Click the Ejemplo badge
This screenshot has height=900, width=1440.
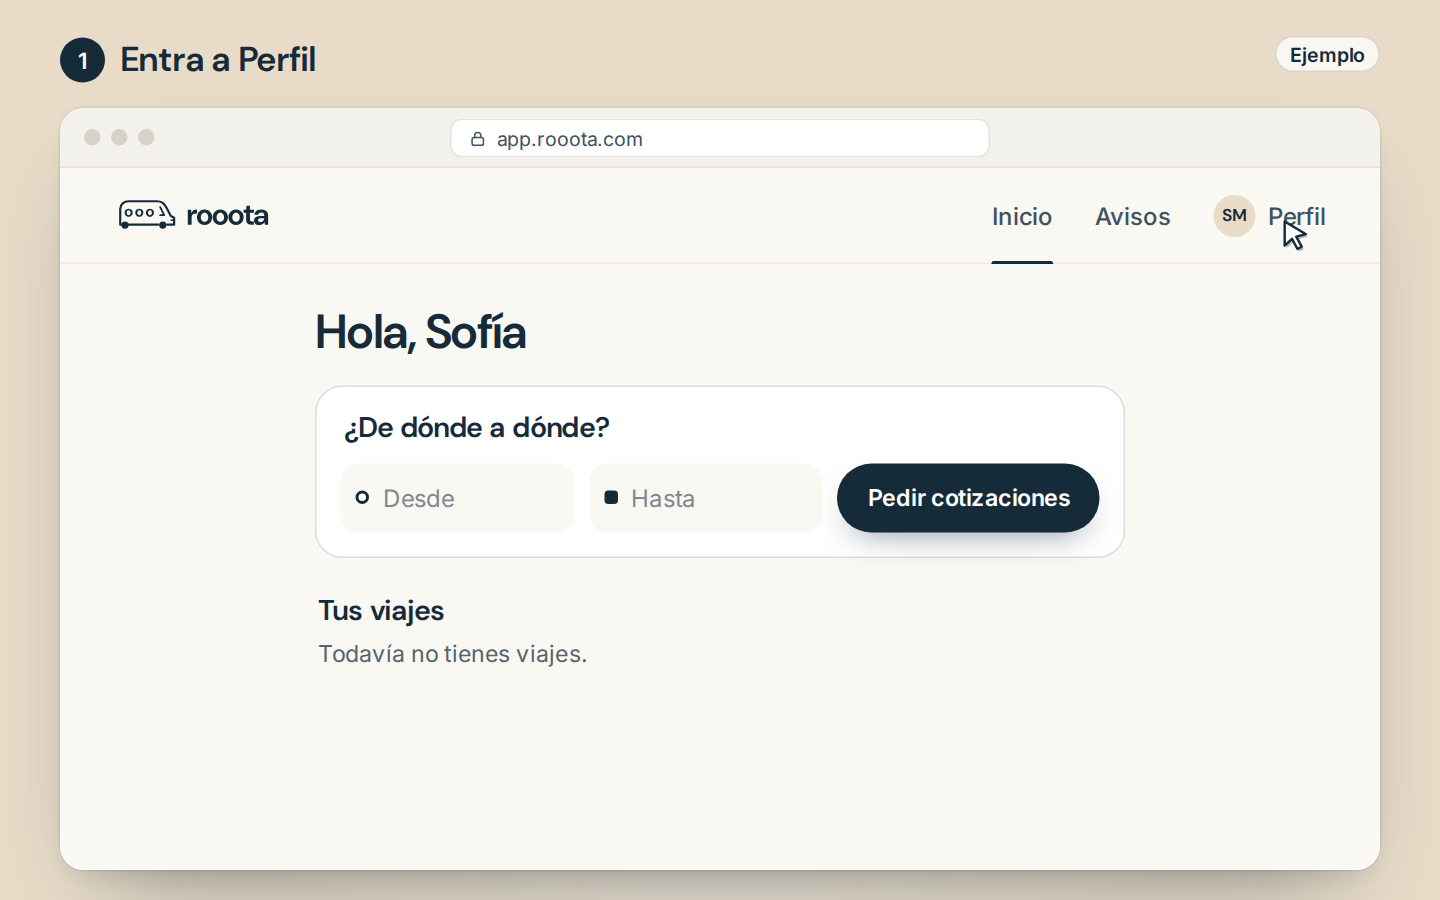pyautogui.click(x=1327, y=55)
